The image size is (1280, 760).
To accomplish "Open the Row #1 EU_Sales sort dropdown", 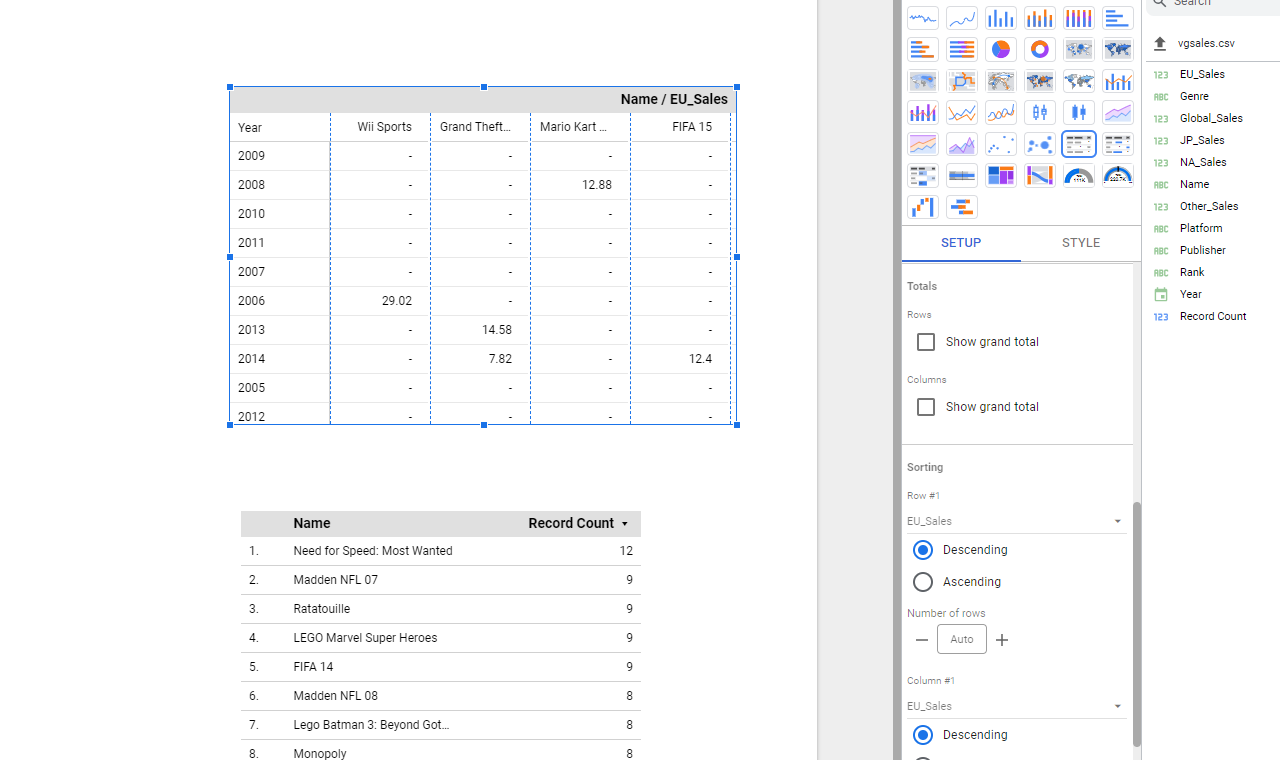I will click(1016, 521).
